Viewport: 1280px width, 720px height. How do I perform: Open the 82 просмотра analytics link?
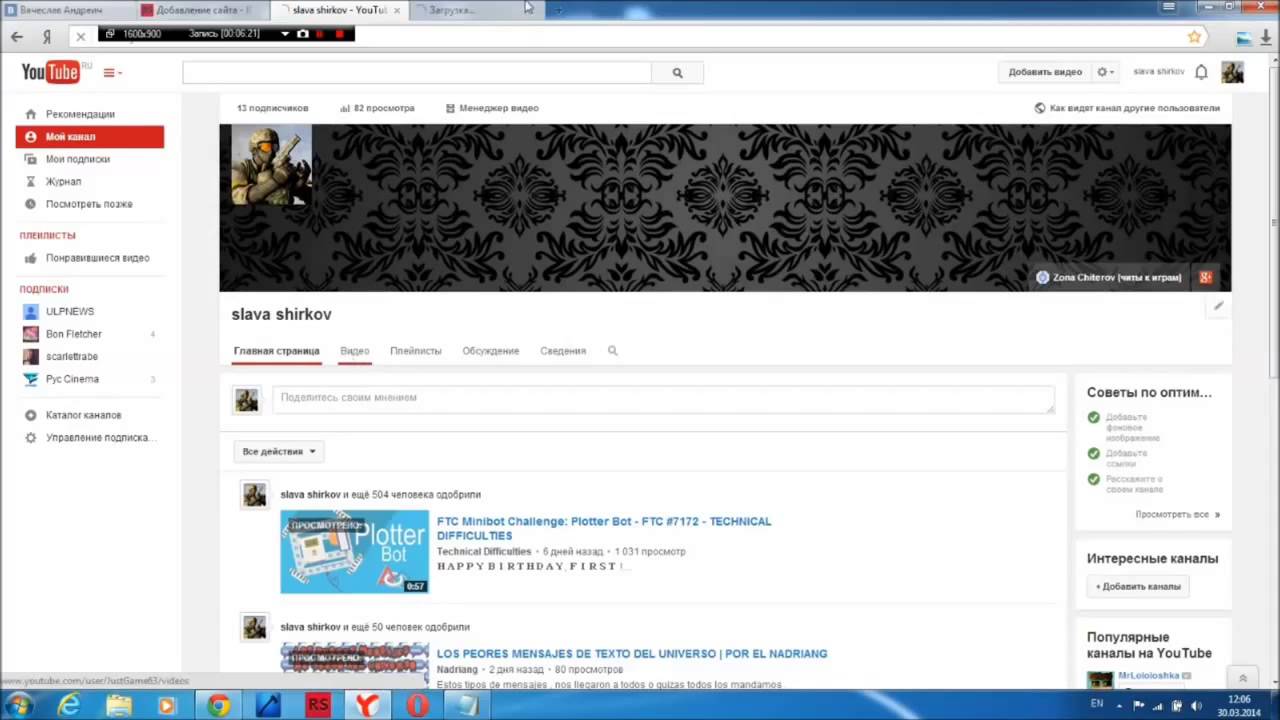tap(377, 108)
